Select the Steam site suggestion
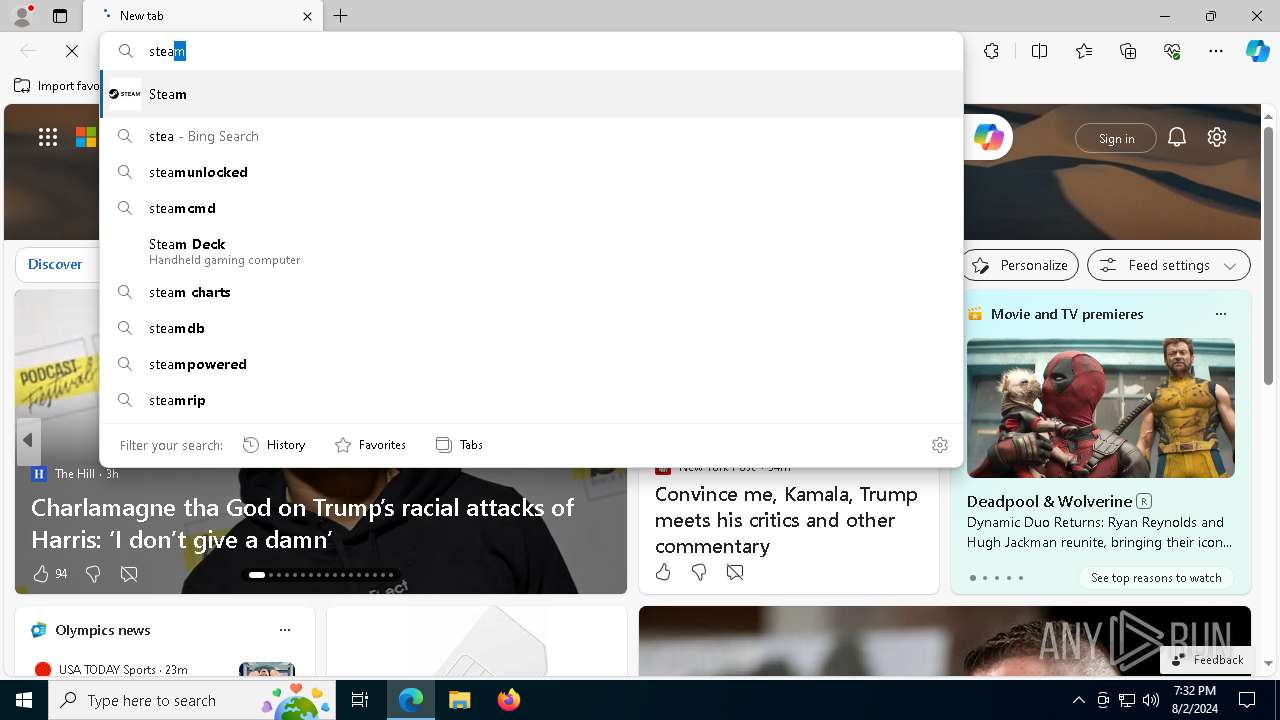Screen dimensions: 1280x720 (x=531, y=94)
